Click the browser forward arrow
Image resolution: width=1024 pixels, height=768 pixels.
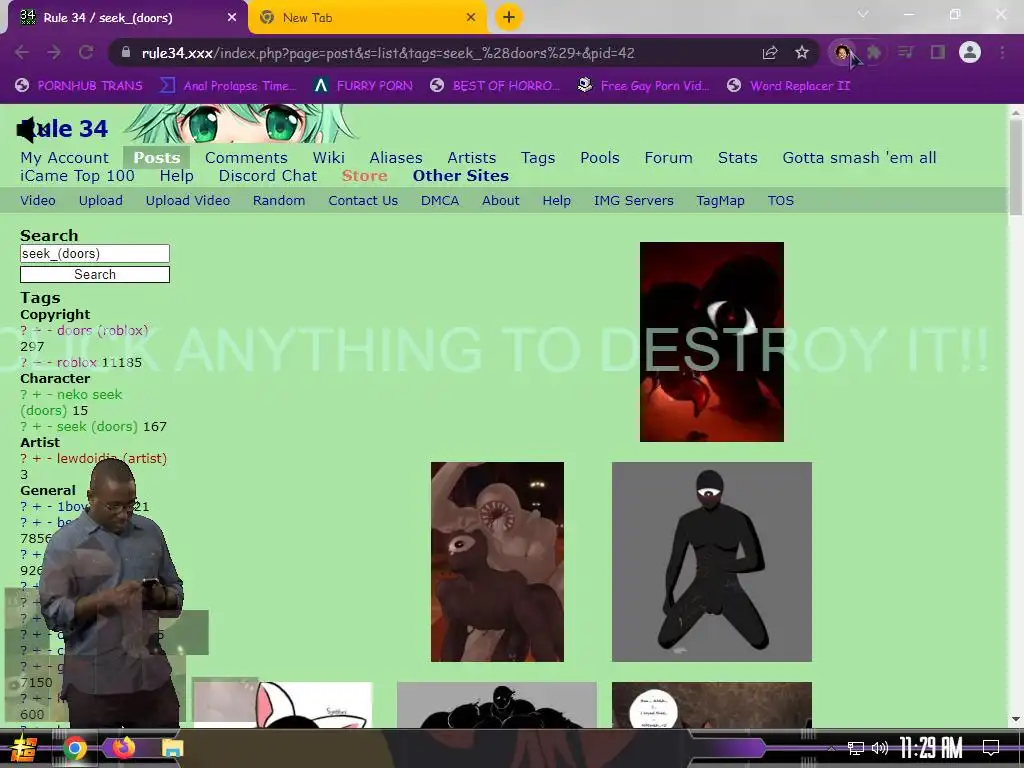click(54, 52)
